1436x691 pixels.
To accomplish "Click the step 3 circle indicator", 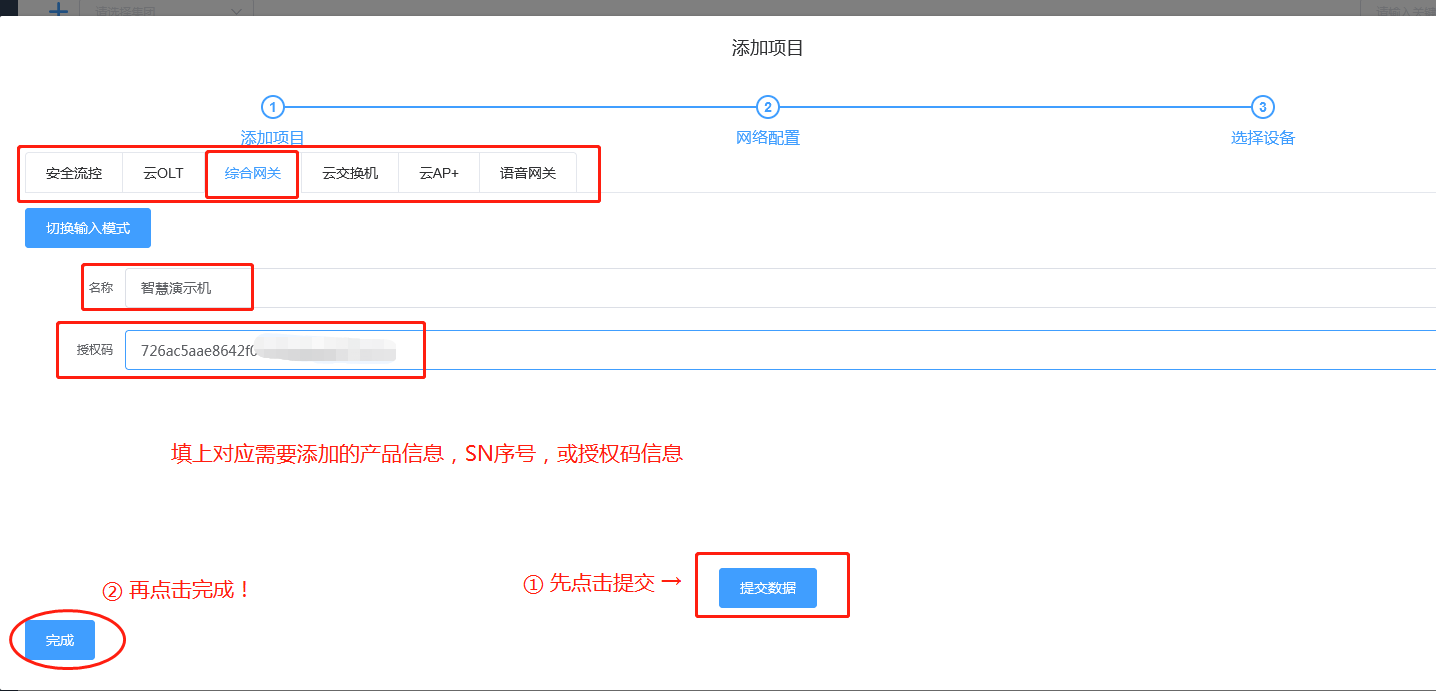I will pyautogui.click(x=1262, y=107).
